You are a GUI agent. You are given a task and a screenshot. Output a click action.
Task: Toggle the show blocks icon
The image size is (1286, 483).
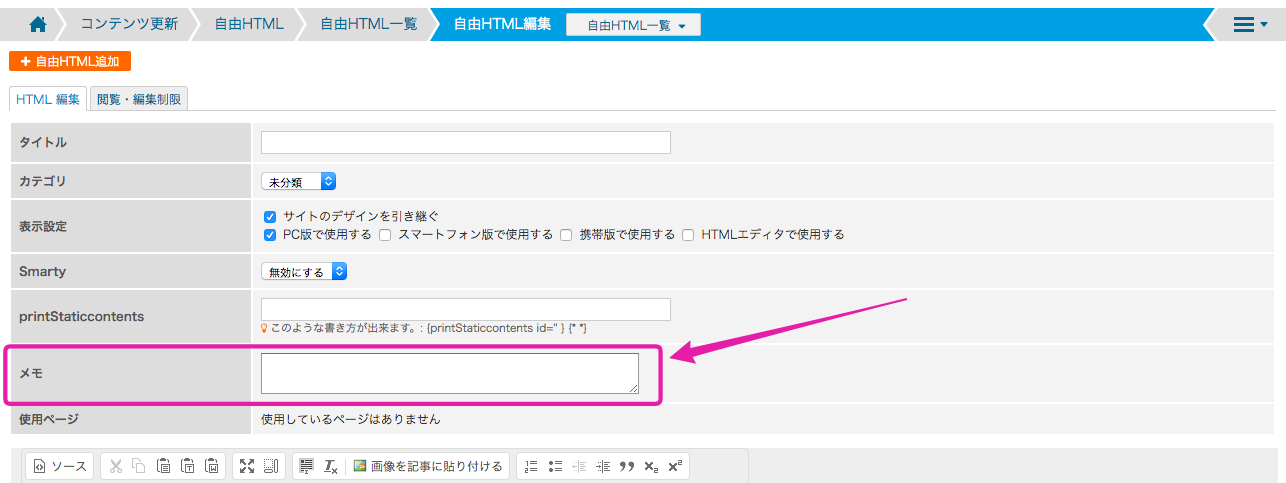[271, 466]
